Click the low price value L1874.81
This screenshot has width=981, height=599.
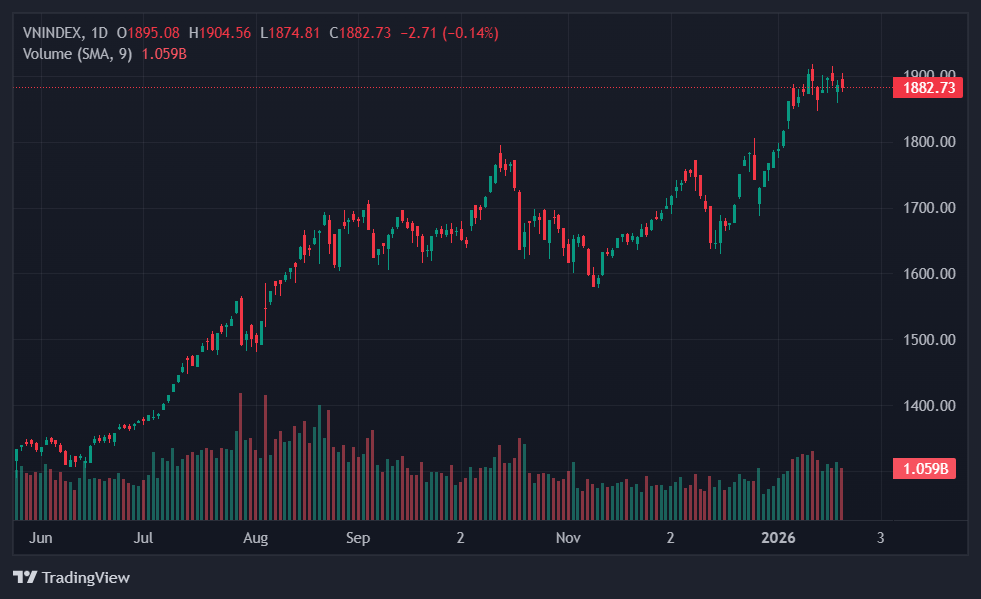coord(290,33)
